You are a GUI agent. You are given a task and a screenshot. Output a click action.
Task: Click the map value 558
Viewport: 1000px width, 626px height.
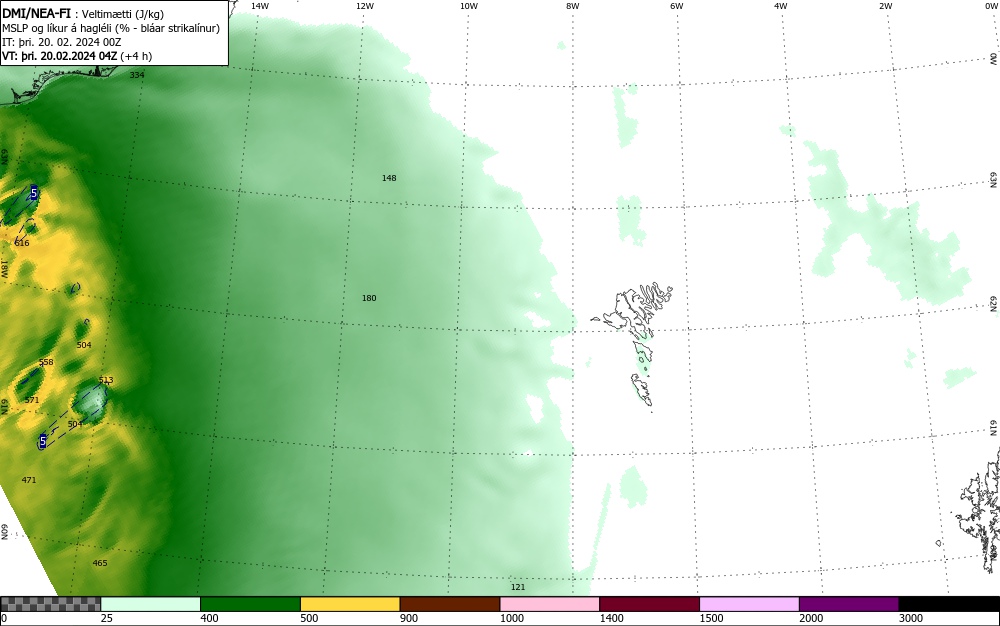46,362
